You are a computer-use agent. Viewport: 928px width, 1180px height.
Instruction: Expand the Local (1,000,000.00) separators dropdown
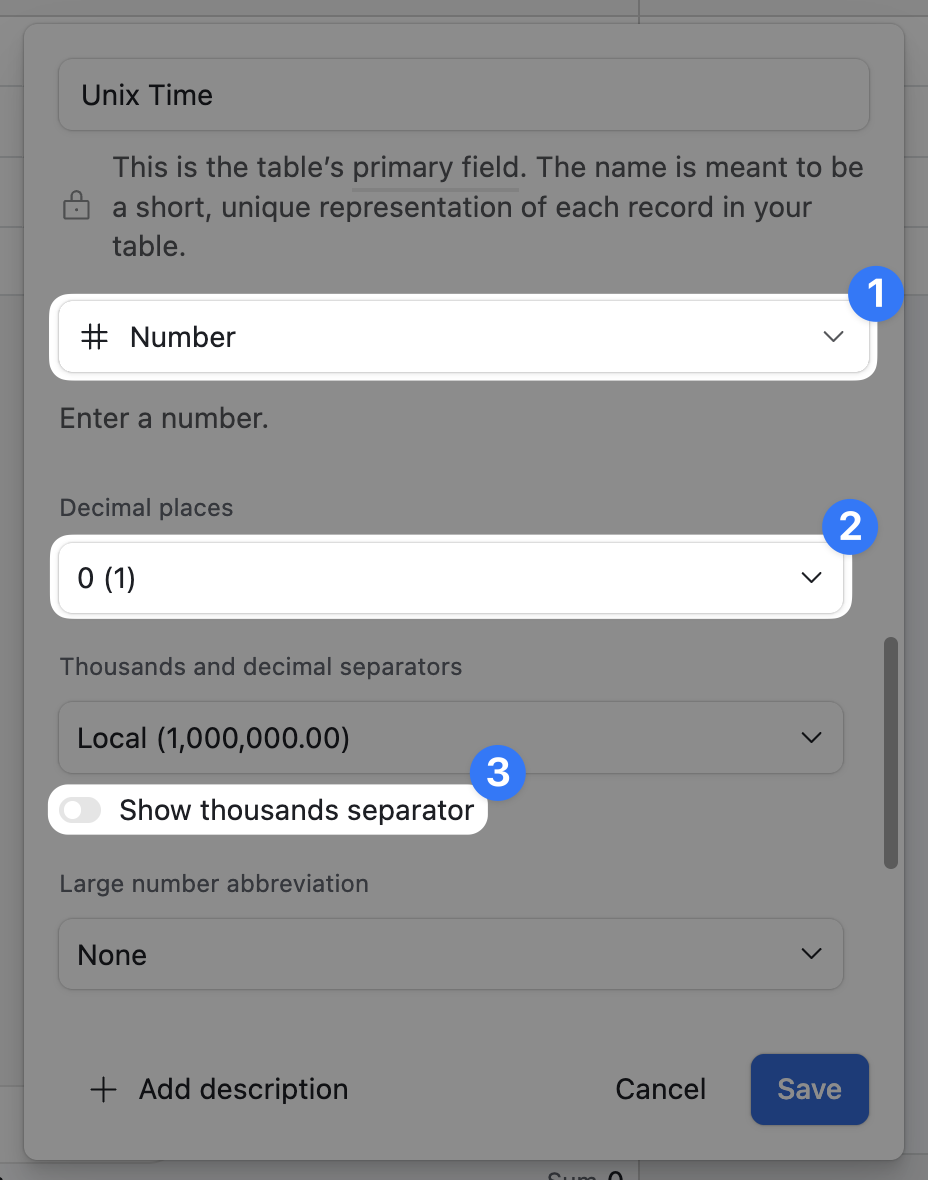tap(450, 738)
